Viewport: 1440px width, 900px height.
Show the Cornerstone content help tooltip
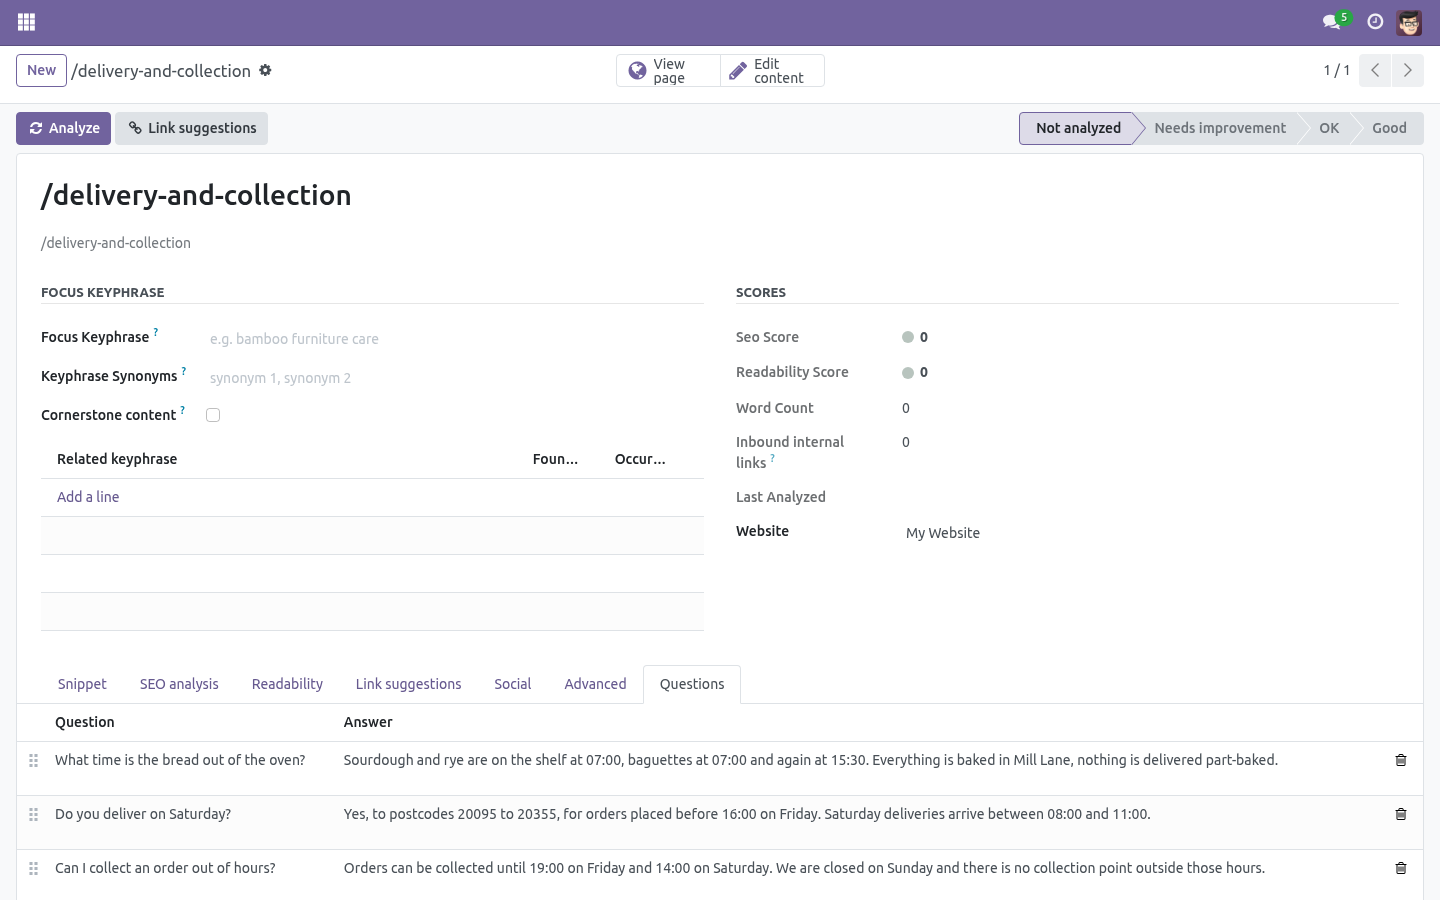click(182, 410)
